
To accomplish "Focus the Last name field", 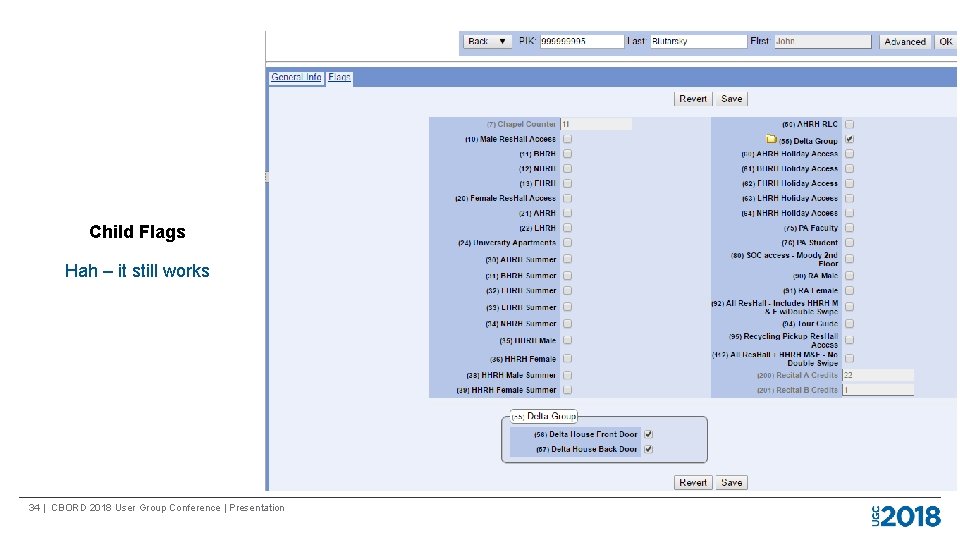I will point(698,41).
